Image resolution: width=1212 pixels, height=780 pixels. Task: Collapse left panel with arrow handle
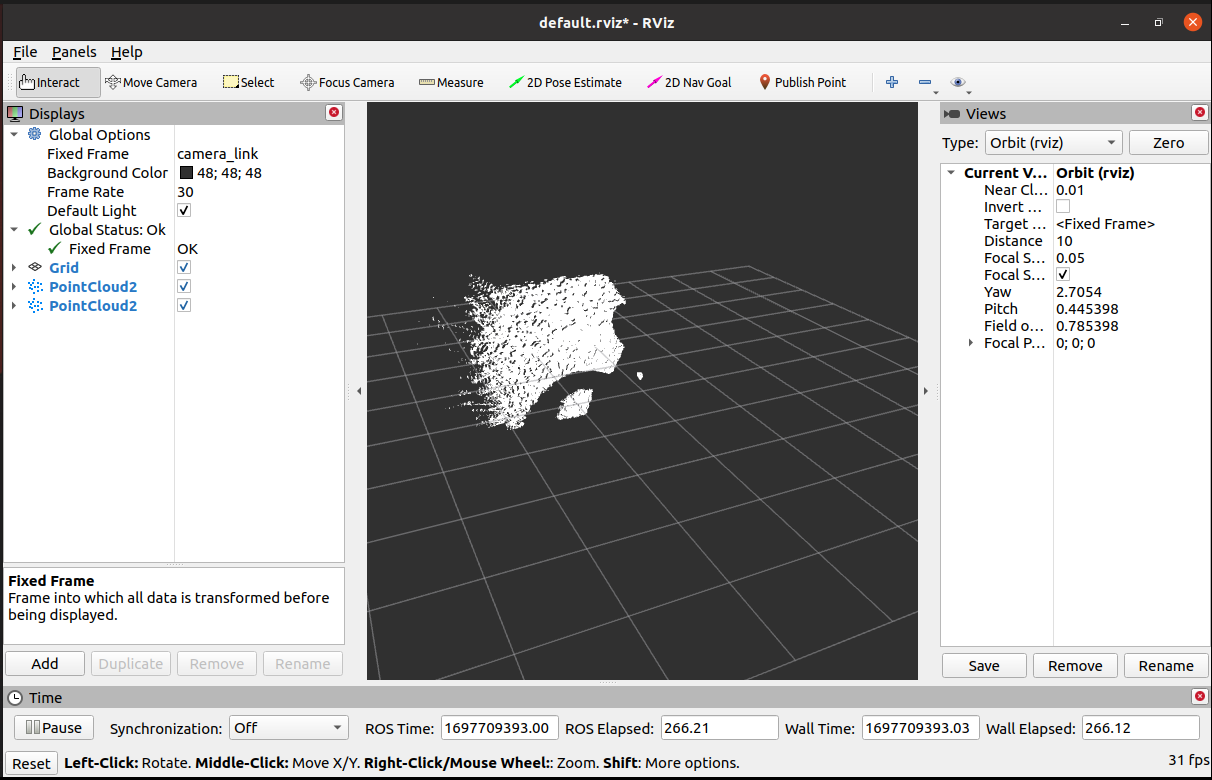point(359,391)
